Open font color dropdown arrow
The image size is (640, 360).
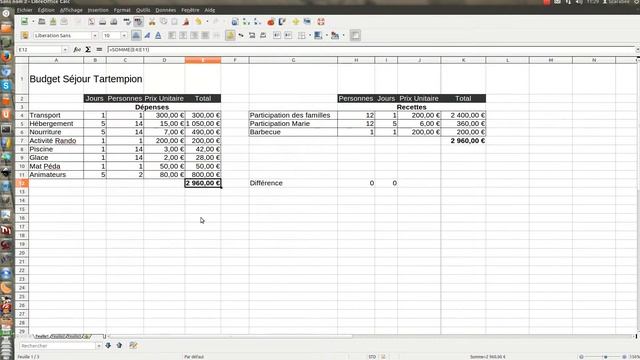[x=343, y=36]
